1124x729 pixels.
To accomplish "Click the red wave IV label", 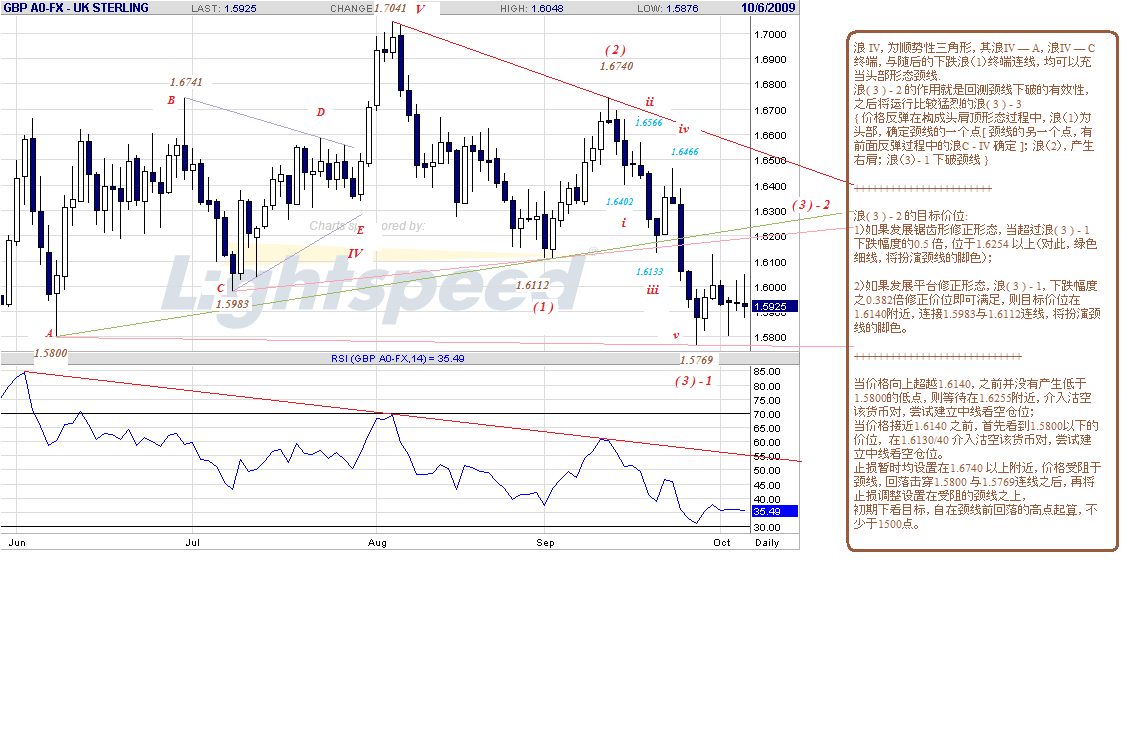I will [356, 254].
